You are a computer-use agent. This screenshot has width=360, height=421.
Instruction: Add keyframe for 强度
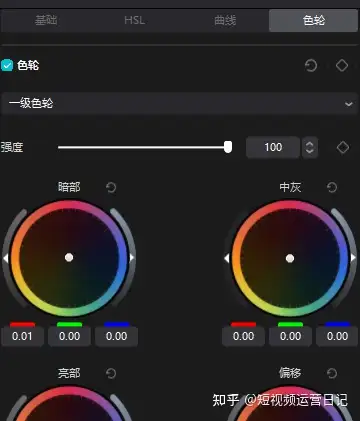pyautogui.click(x=343, y=147)
